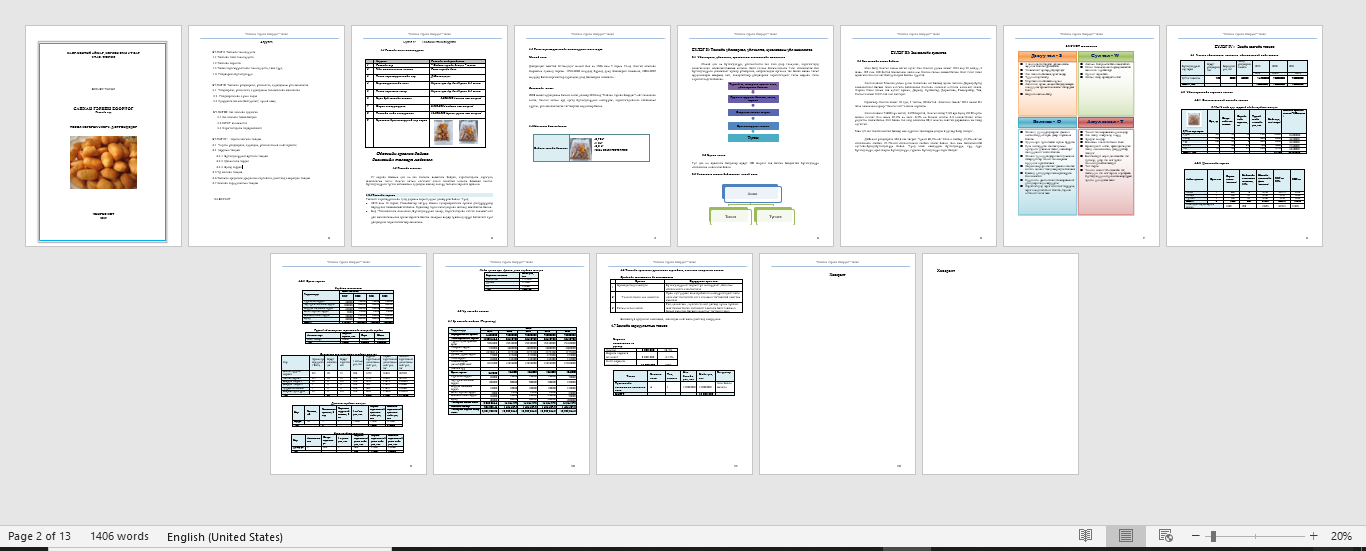Open navigation via Page 2 of 13
This screenshot has height=551, width=1366.
39,536
